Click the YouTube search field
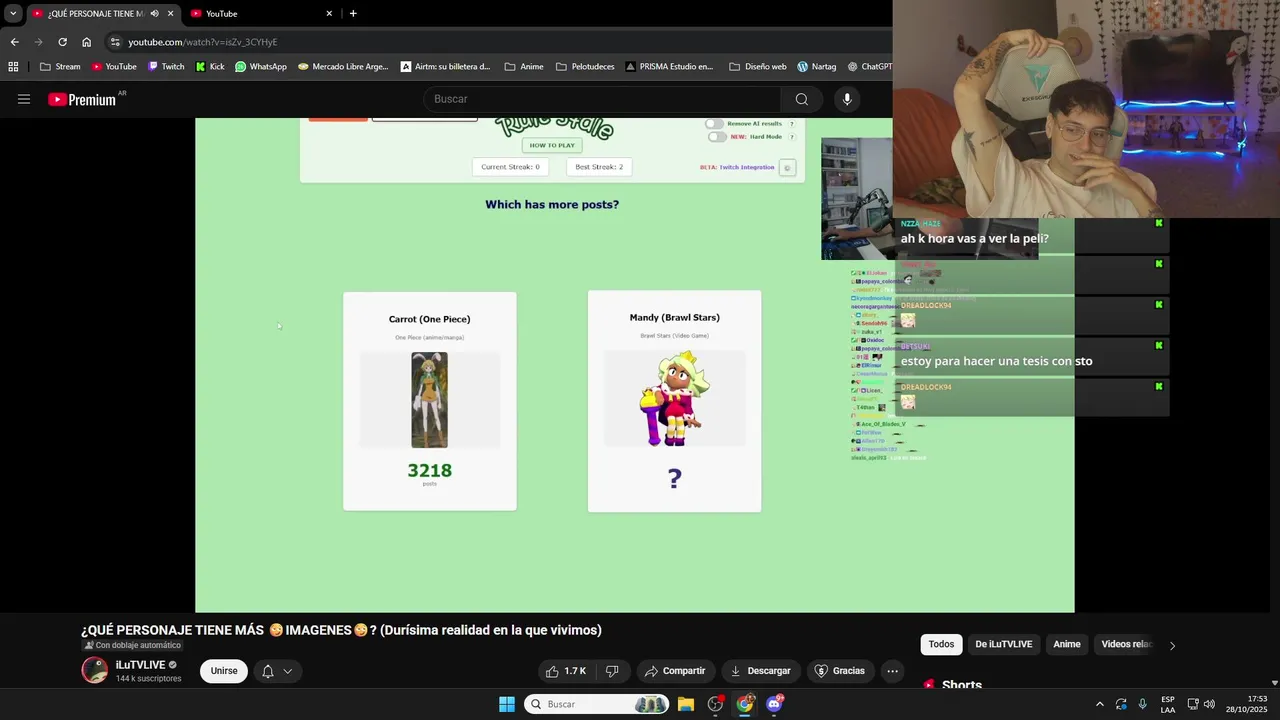This screenshot has height=720, width=1280. tap(603, 99)
